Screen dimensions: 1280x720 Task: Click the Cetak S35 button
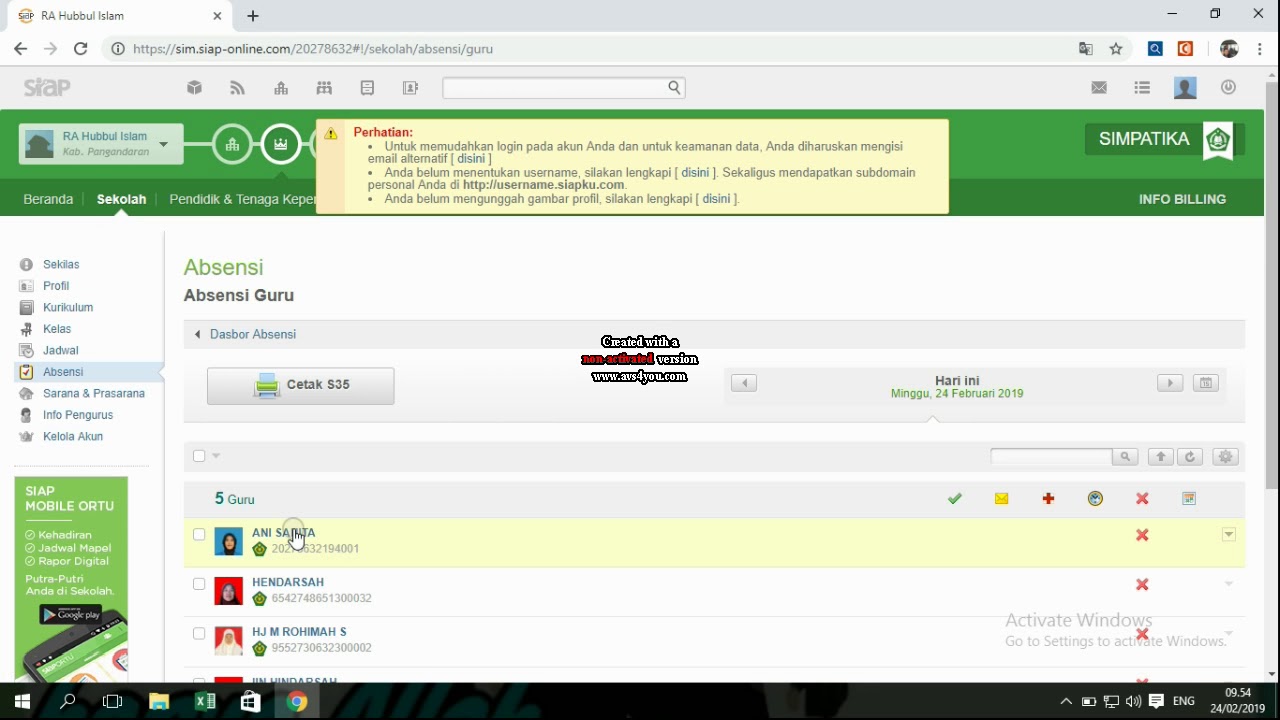pos(300,385)
